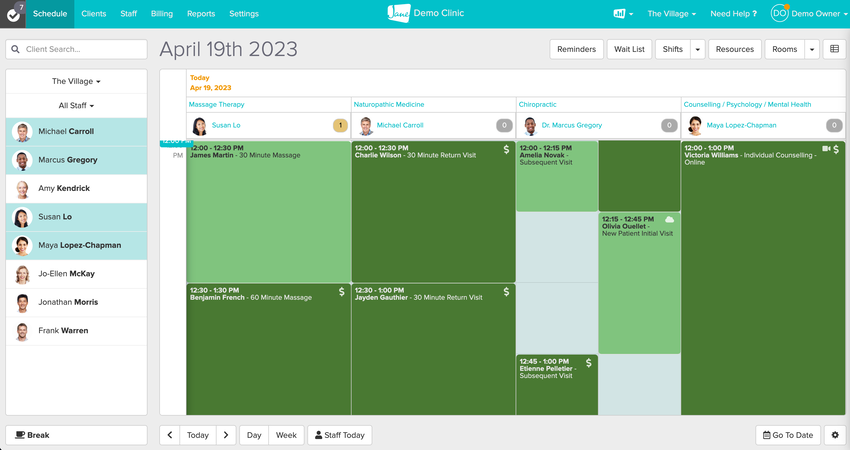Screen dimensions: 850x450
Task: Click video camera icon on Victoria Williams appointment
Action: tap(826, 149)
